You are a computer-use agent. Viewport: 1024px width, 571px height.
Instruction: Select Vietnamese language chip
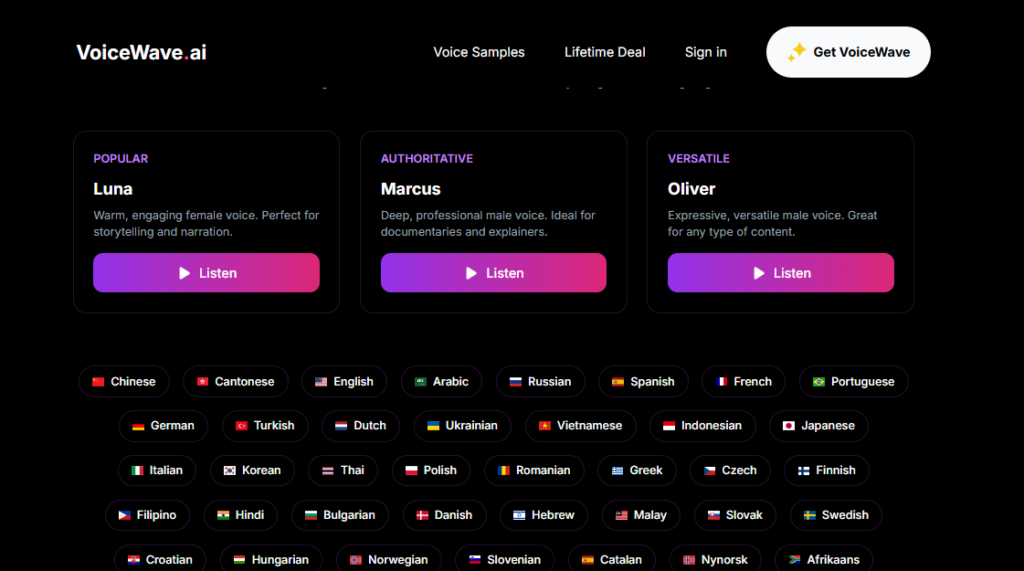pos(581,426)
